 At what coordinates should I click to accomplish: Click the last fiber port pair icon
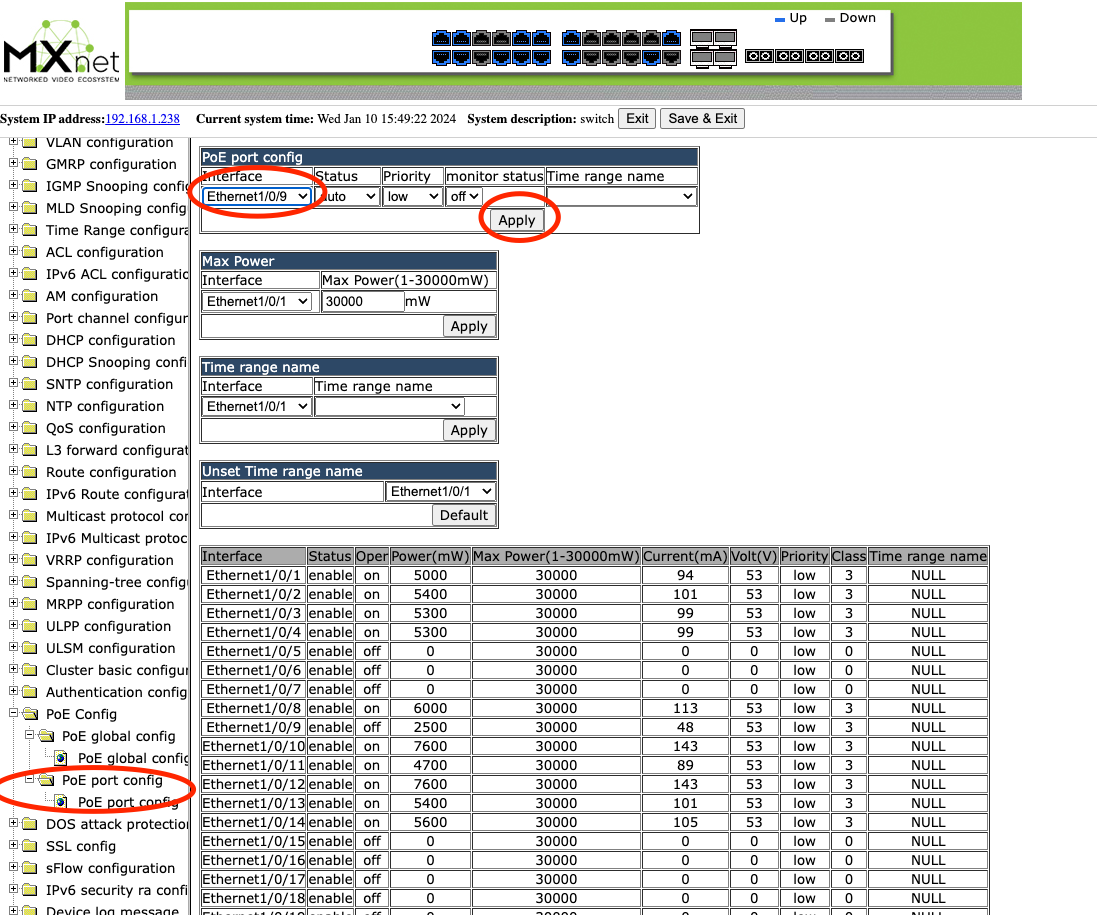(849, 56)
